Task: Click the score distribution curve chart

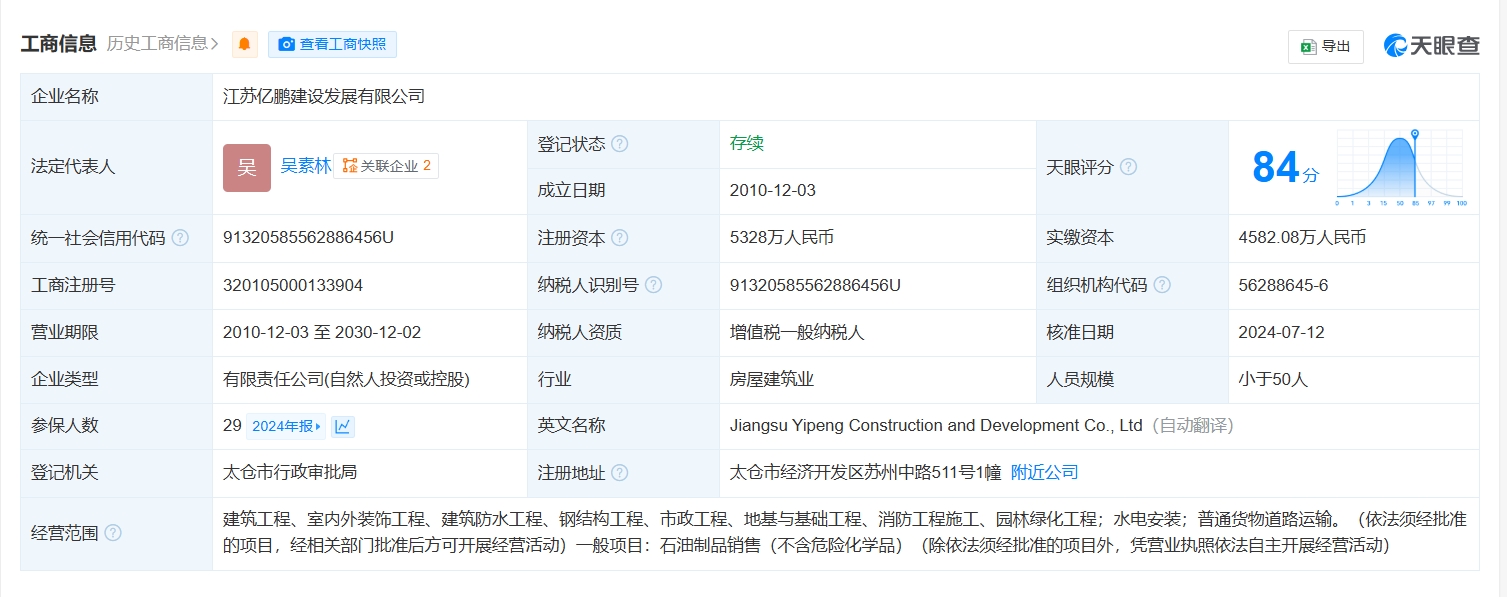Action: pyautogui.click(x=1401, y=167)
